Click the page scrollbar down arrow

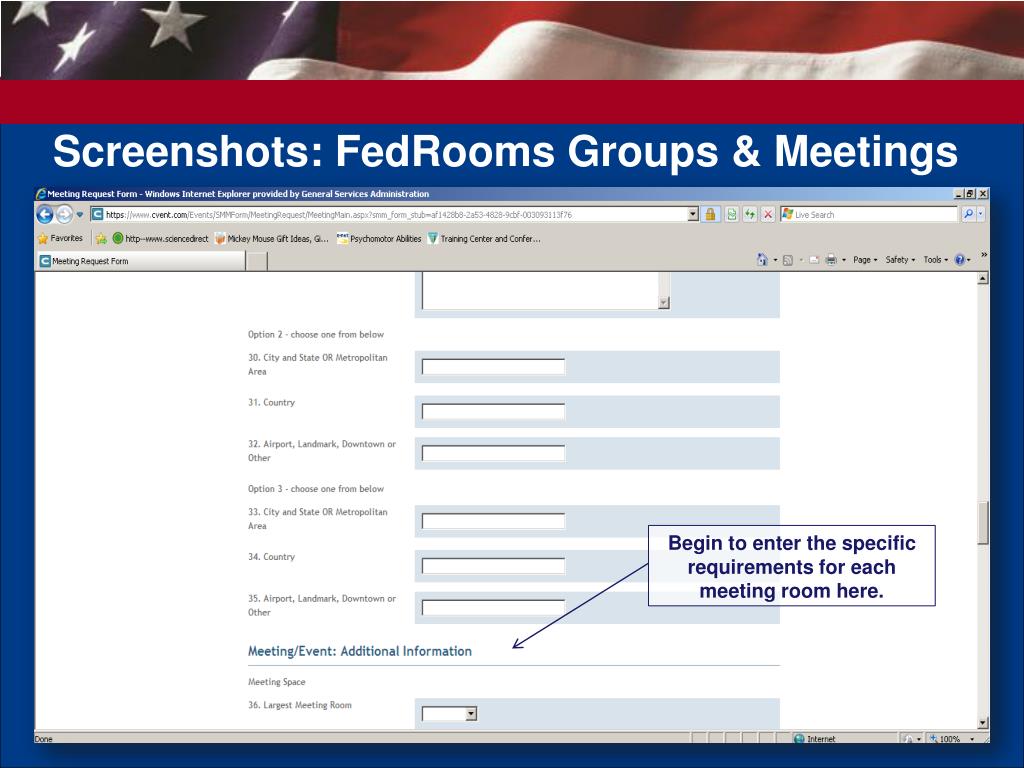point(983,722)
